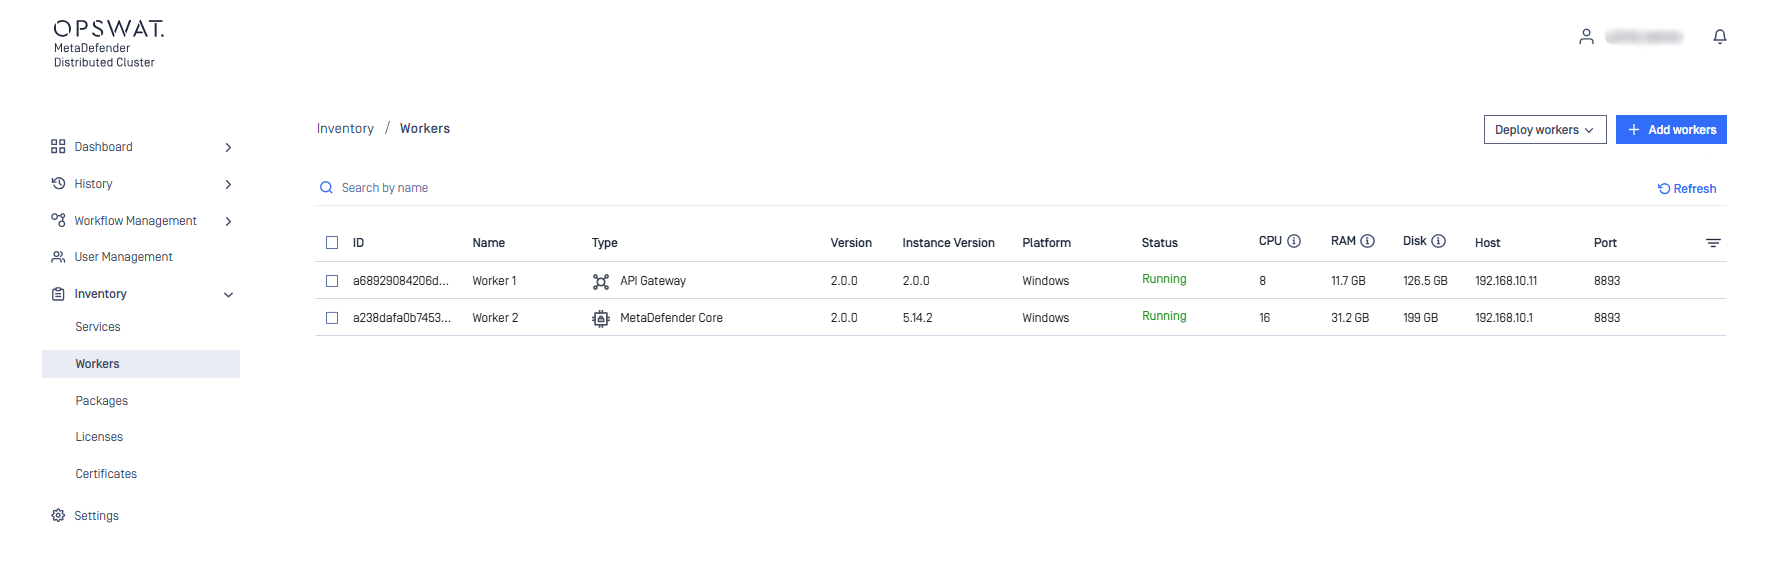Expand the History menu chevron

coord(228,184)
